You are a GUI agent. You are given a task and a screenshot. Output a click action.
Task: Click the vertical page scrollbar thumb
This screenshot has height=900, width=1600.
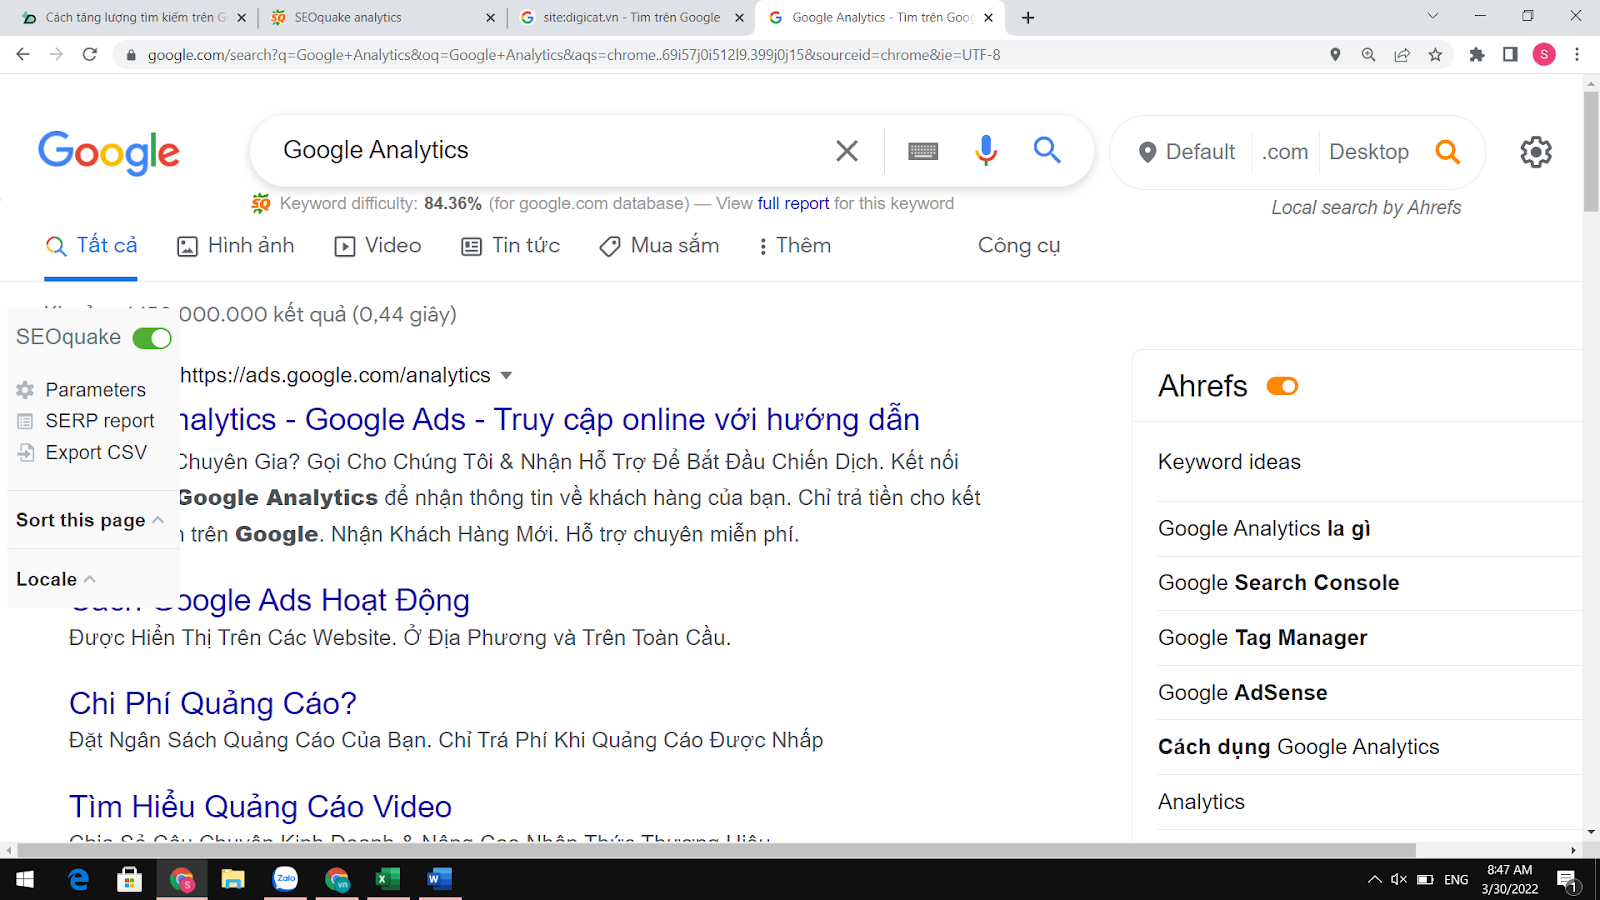coord(1591,150)
